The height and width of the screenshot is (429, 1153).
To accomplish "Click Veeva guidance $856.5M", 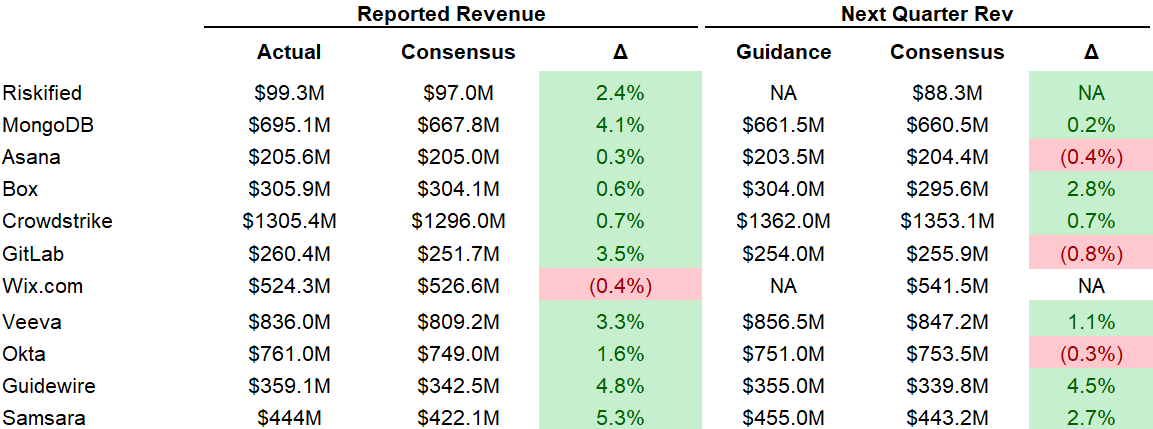I will pos(784,322).
